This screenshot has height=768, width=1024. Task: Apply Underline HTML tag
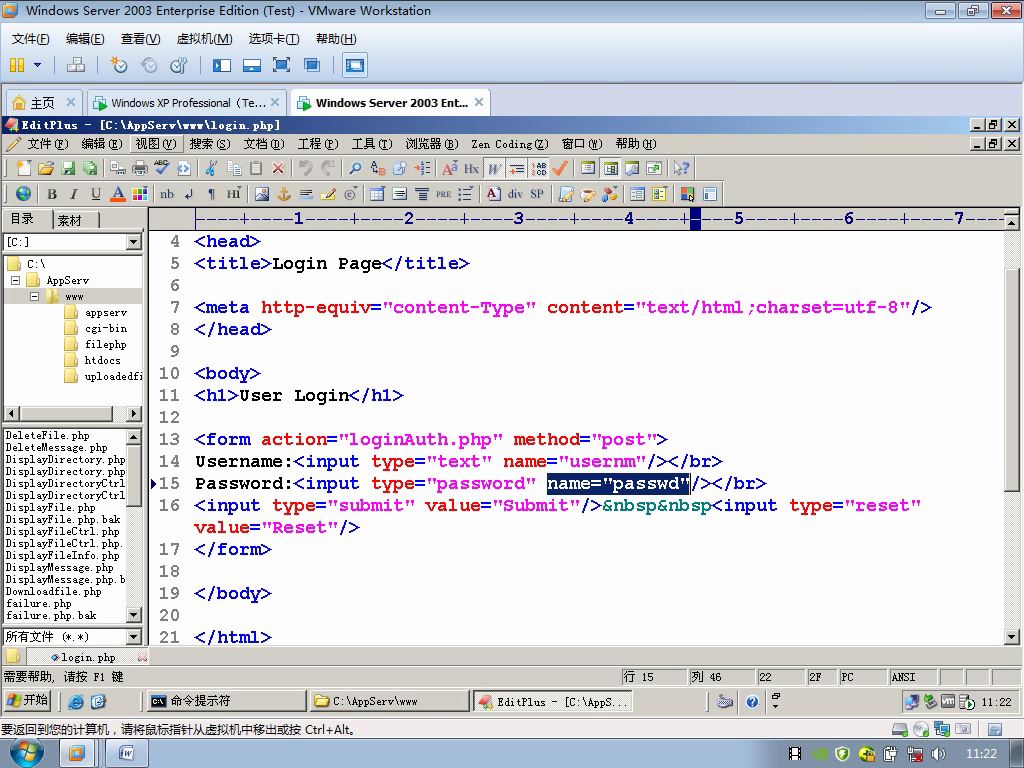tap(96, 194)
